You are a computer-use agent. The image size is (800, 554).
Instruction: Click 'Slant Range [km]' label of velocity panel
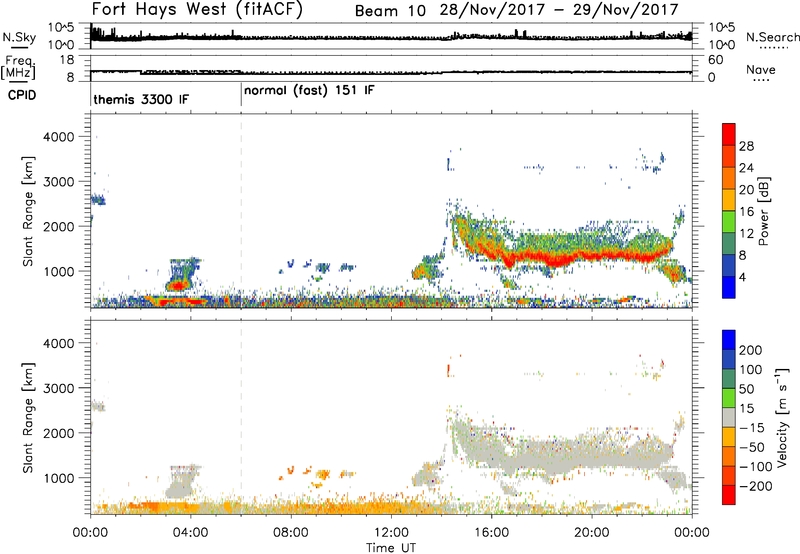29,418
